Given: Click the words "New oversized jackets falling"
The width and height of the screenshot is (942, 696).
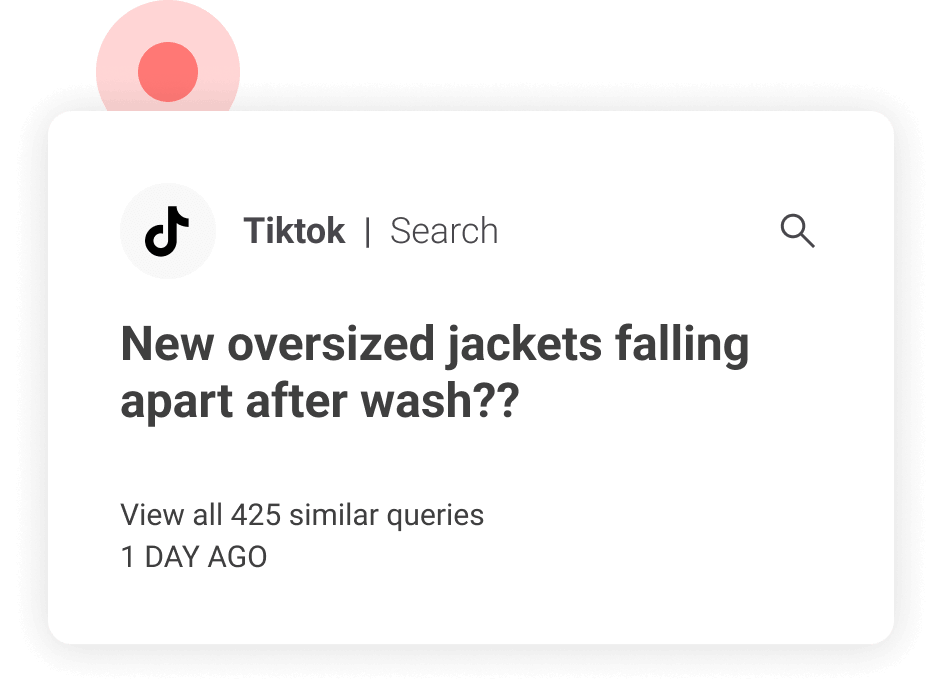Looking at the screenshot, I should 435,344.
